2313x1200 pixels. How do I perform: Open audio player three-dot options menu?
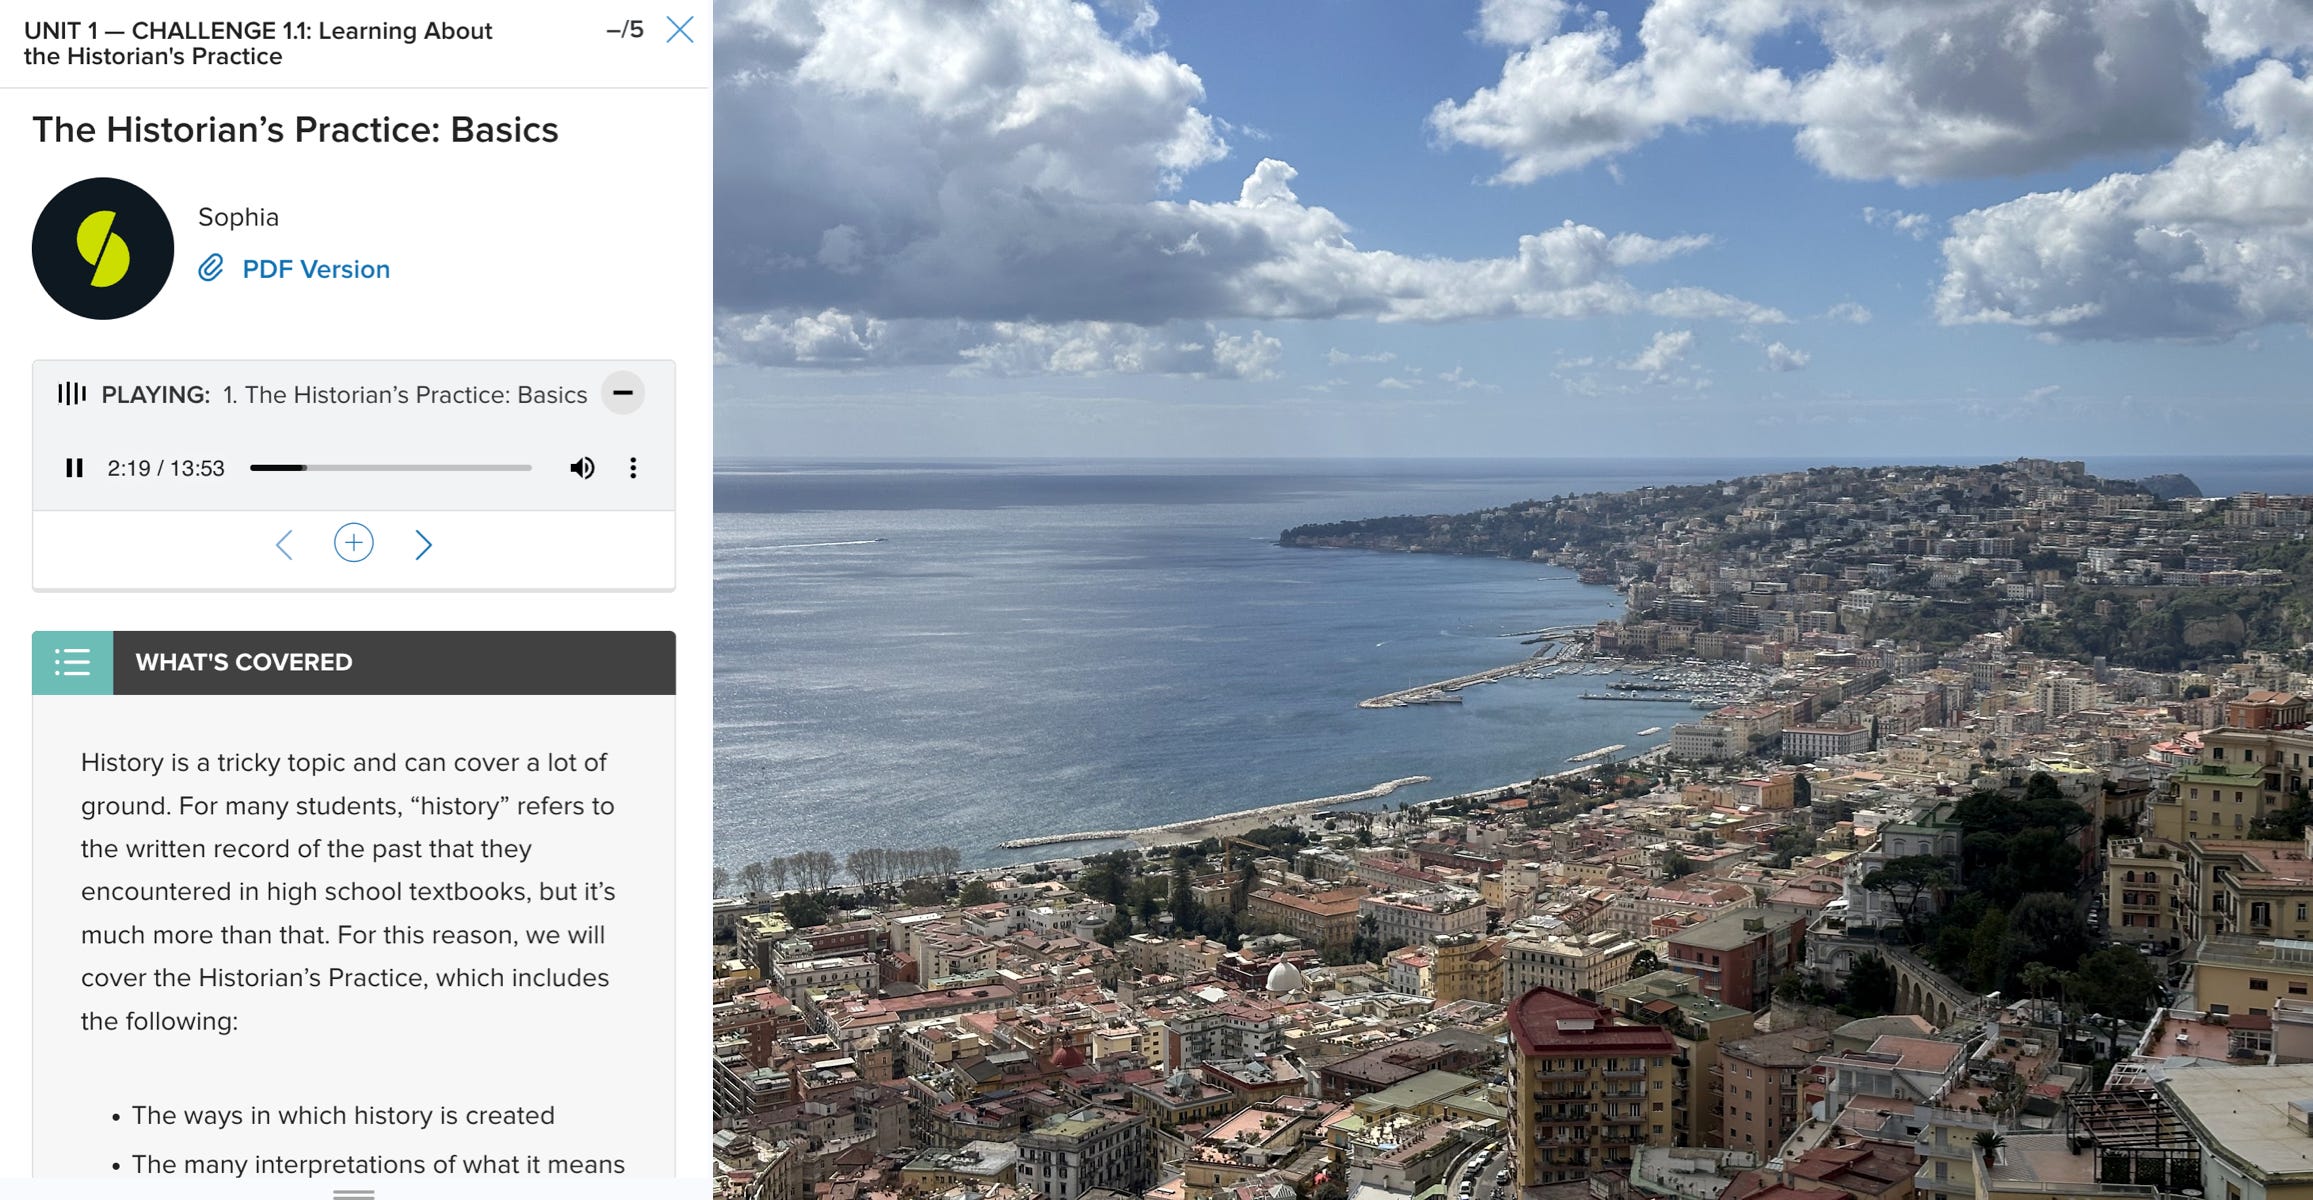click(x=633, y=468)
